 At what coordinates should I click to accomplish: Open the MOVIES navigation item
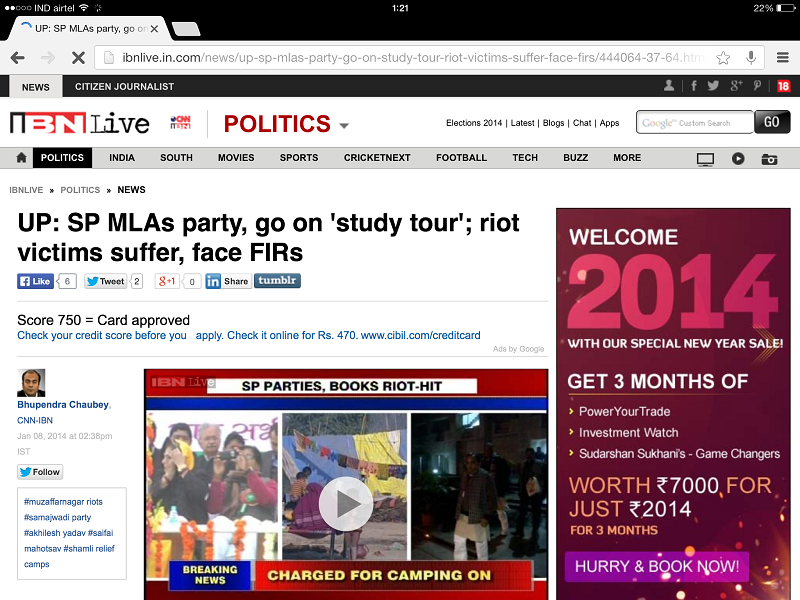click(236, 158)
